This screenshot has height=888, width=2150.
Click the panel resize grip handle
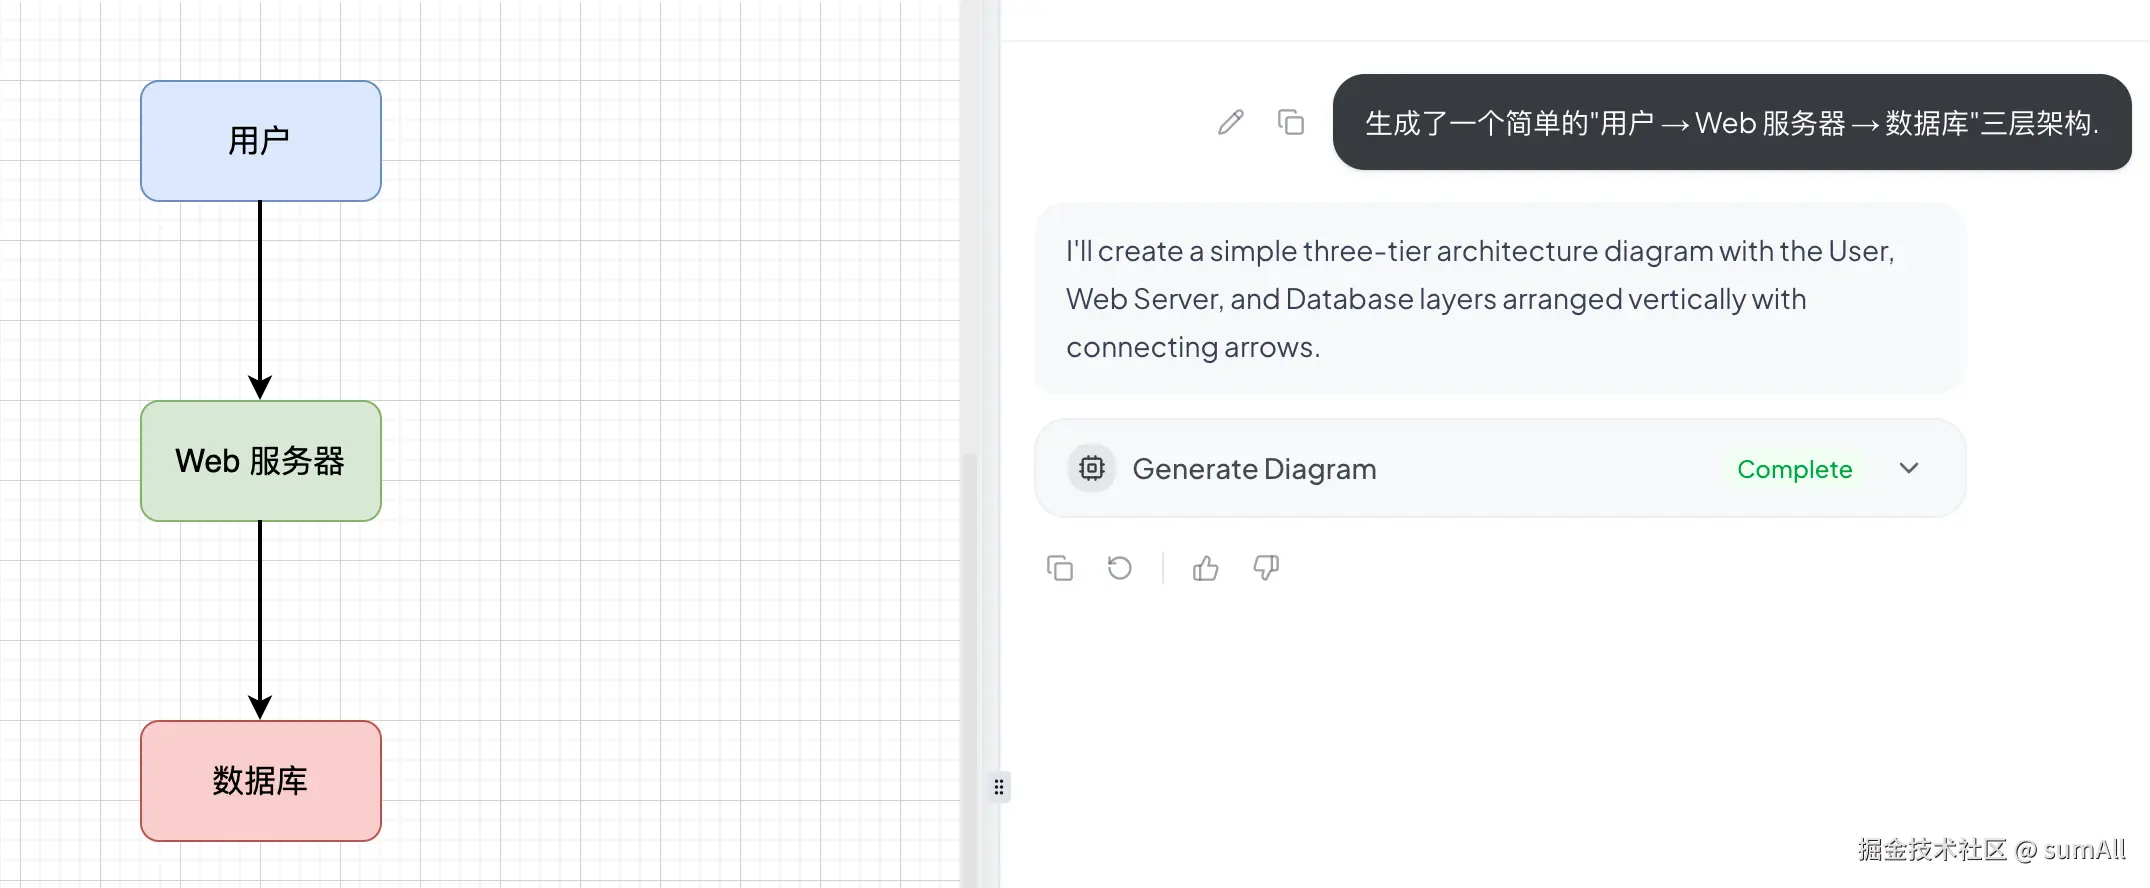(x=999, y=787)
